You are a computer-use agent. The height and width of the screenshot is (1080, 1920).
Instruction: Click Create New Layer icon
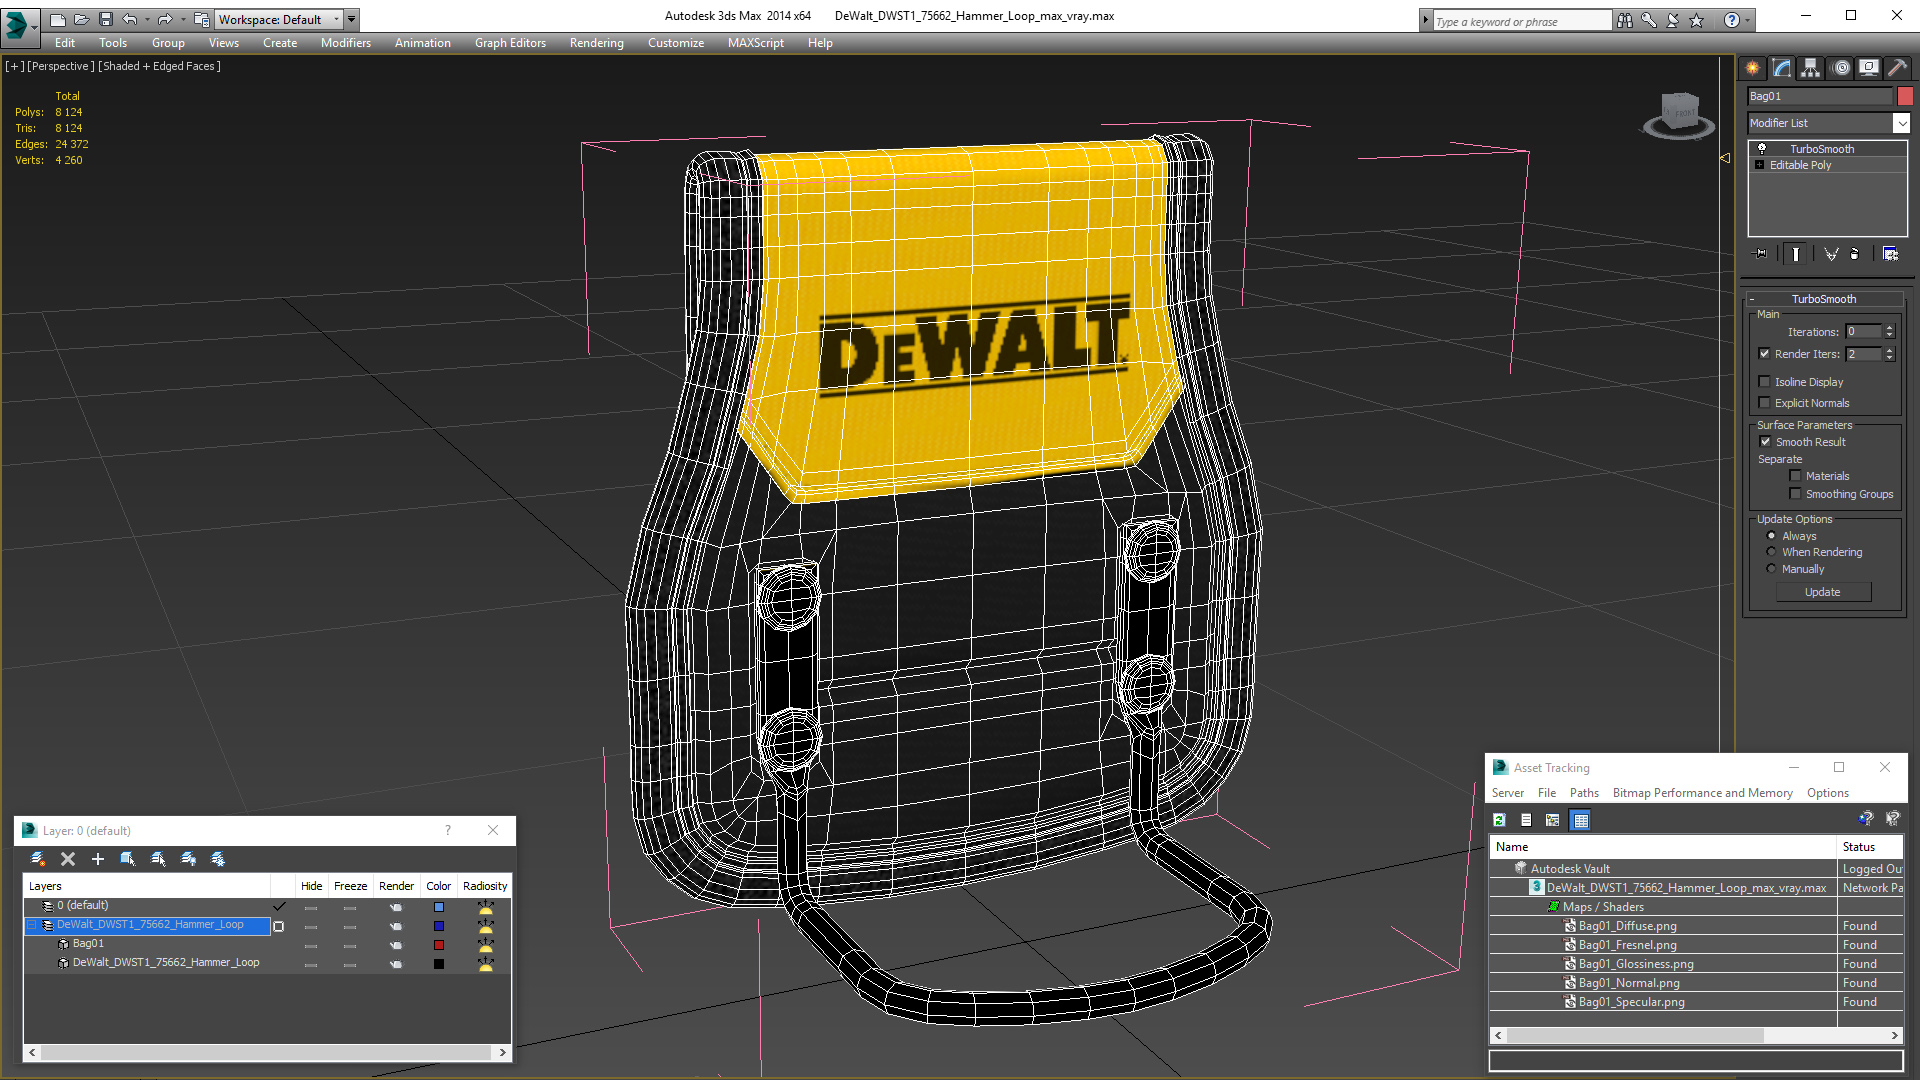pyautogui.click(x=38, y=859)
